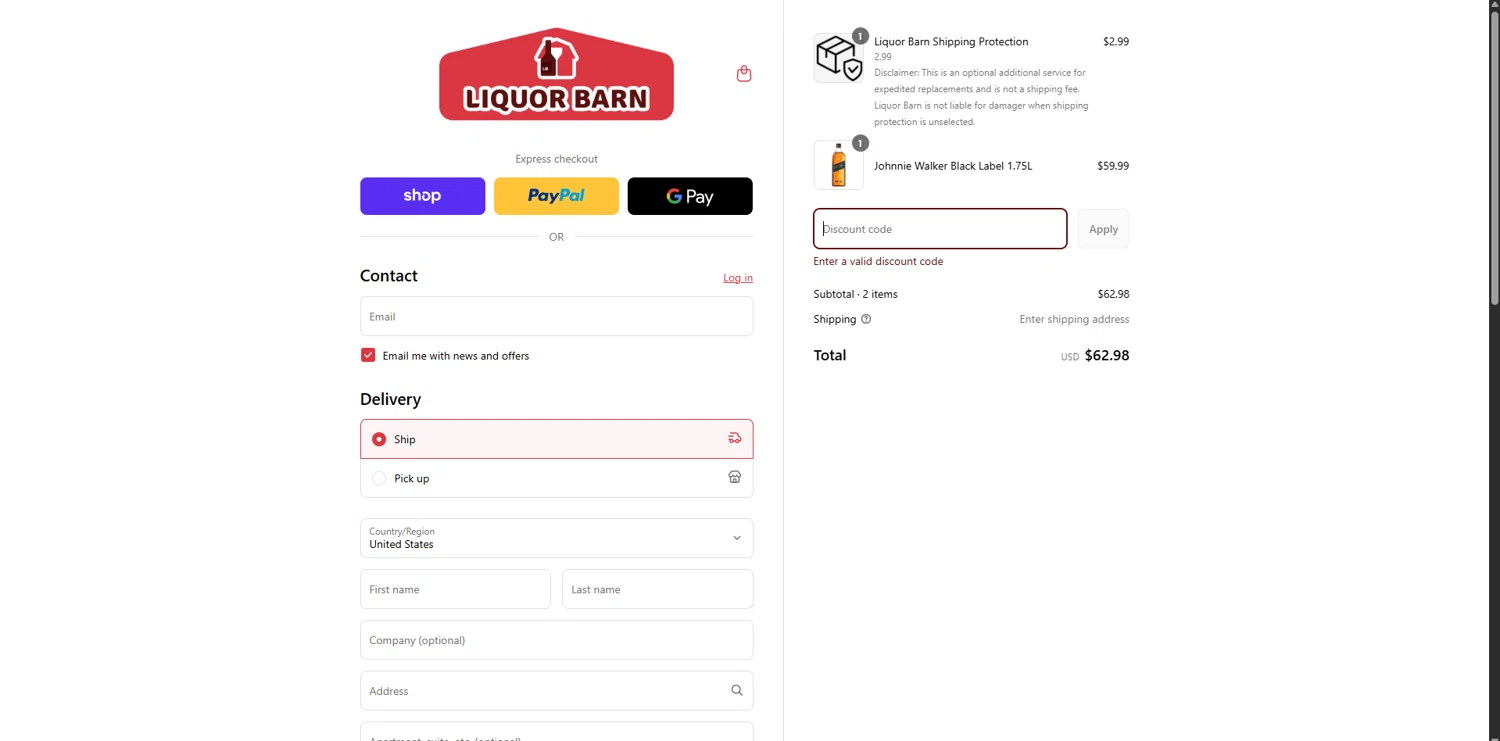Click the $2.99 shipping protection price
1500x741 pixels.
[1116, 41]
